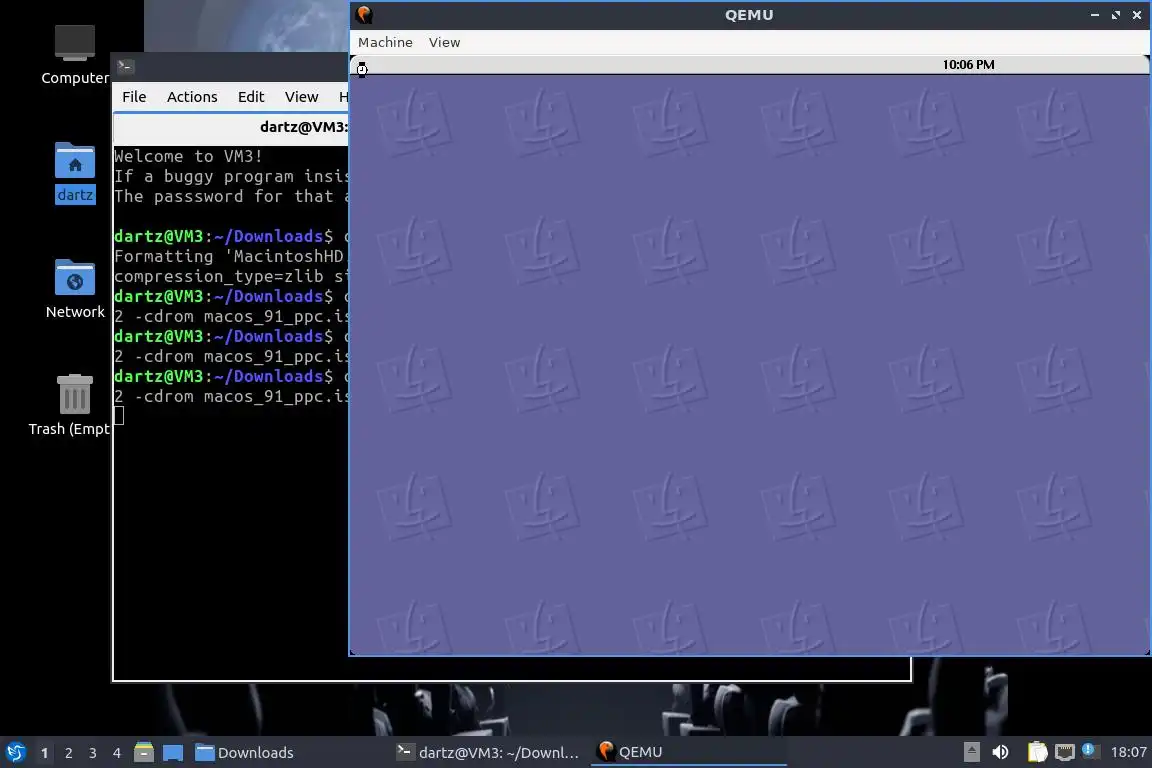The width and height of the screenshot is (1152, 768).
Task: Click the terminal cursor block at the prompt
Action: 119,415
